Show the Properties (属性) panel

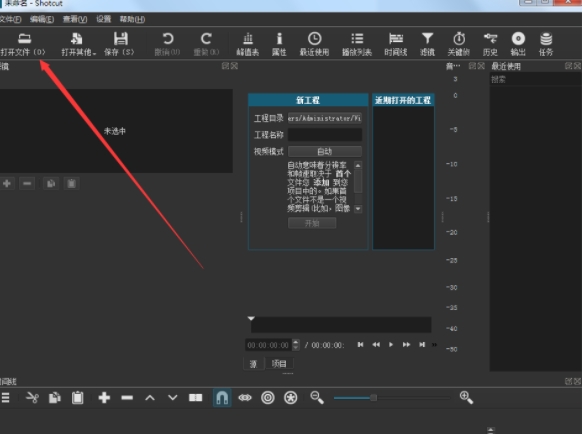click(279, 44)
